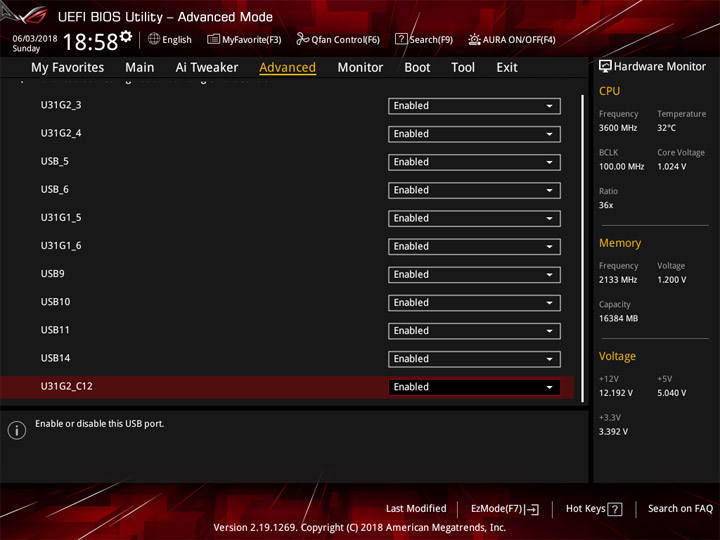Click the Hardware Monitor heading

[659, 67]
